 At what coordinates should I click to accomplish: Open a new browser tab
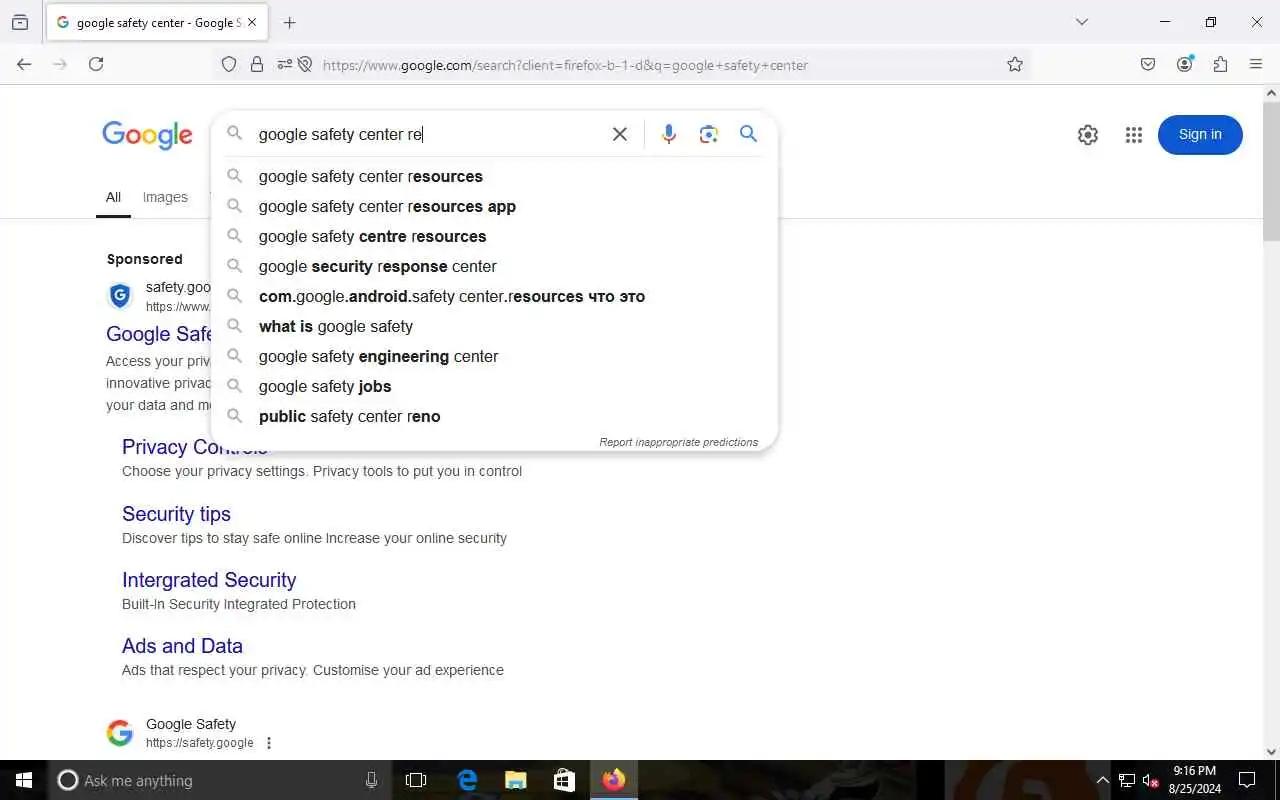(289, 22)
